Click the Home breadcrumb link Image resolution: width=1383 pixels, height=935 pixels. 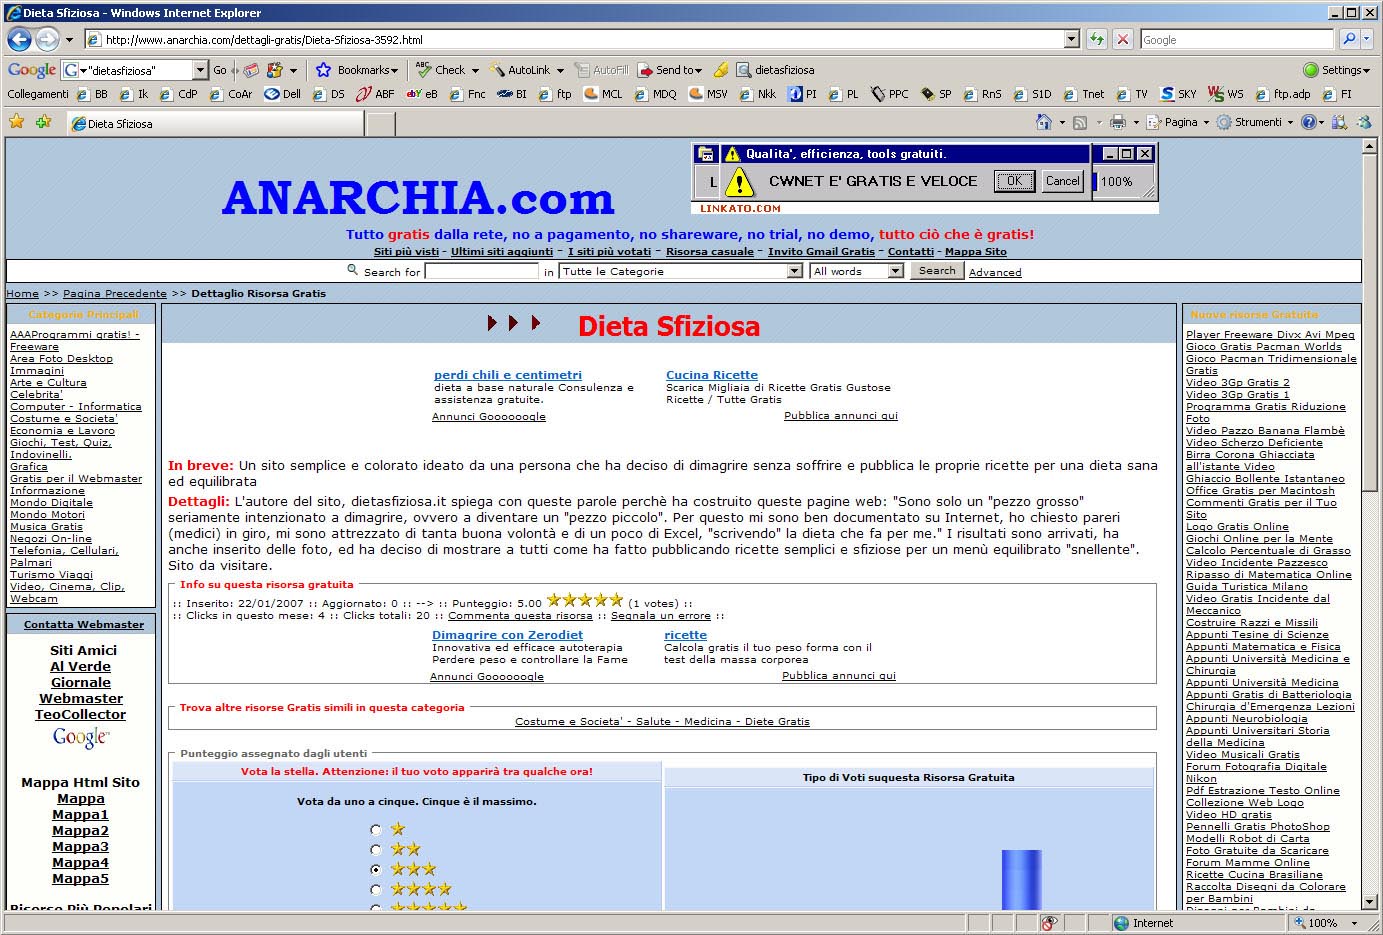click(22, 293)
